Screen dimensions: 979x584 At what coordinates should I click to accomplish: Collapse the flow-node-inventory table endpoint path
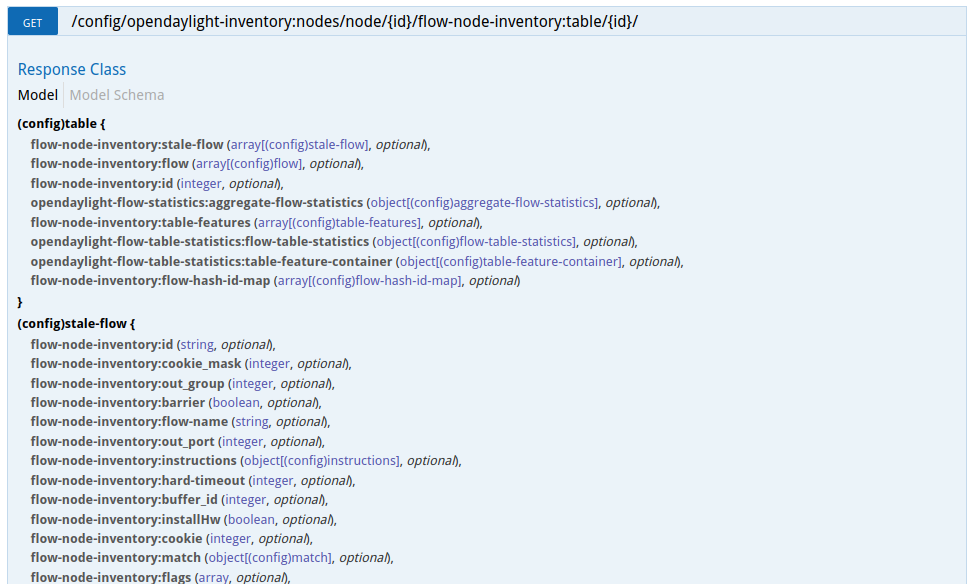click(369, 21)
